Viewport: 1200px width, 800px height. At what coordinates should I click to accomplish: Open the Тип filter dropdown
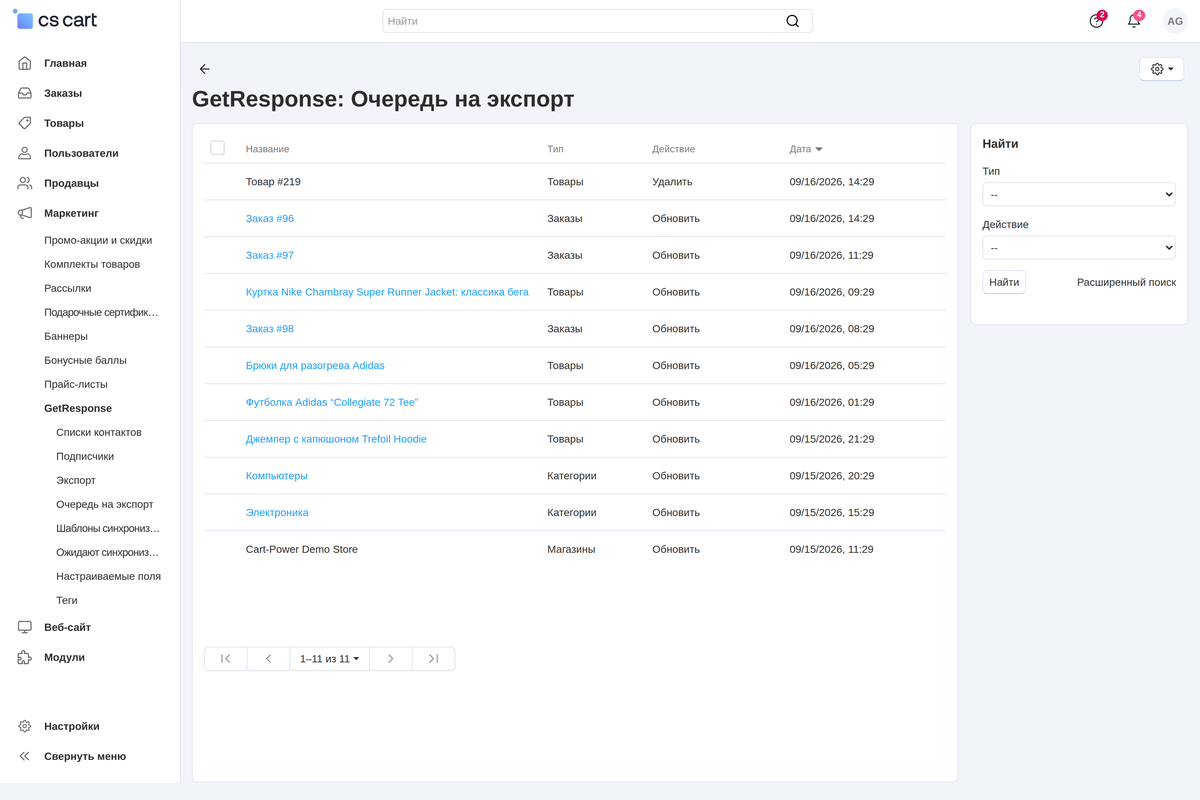point(1079,194)
